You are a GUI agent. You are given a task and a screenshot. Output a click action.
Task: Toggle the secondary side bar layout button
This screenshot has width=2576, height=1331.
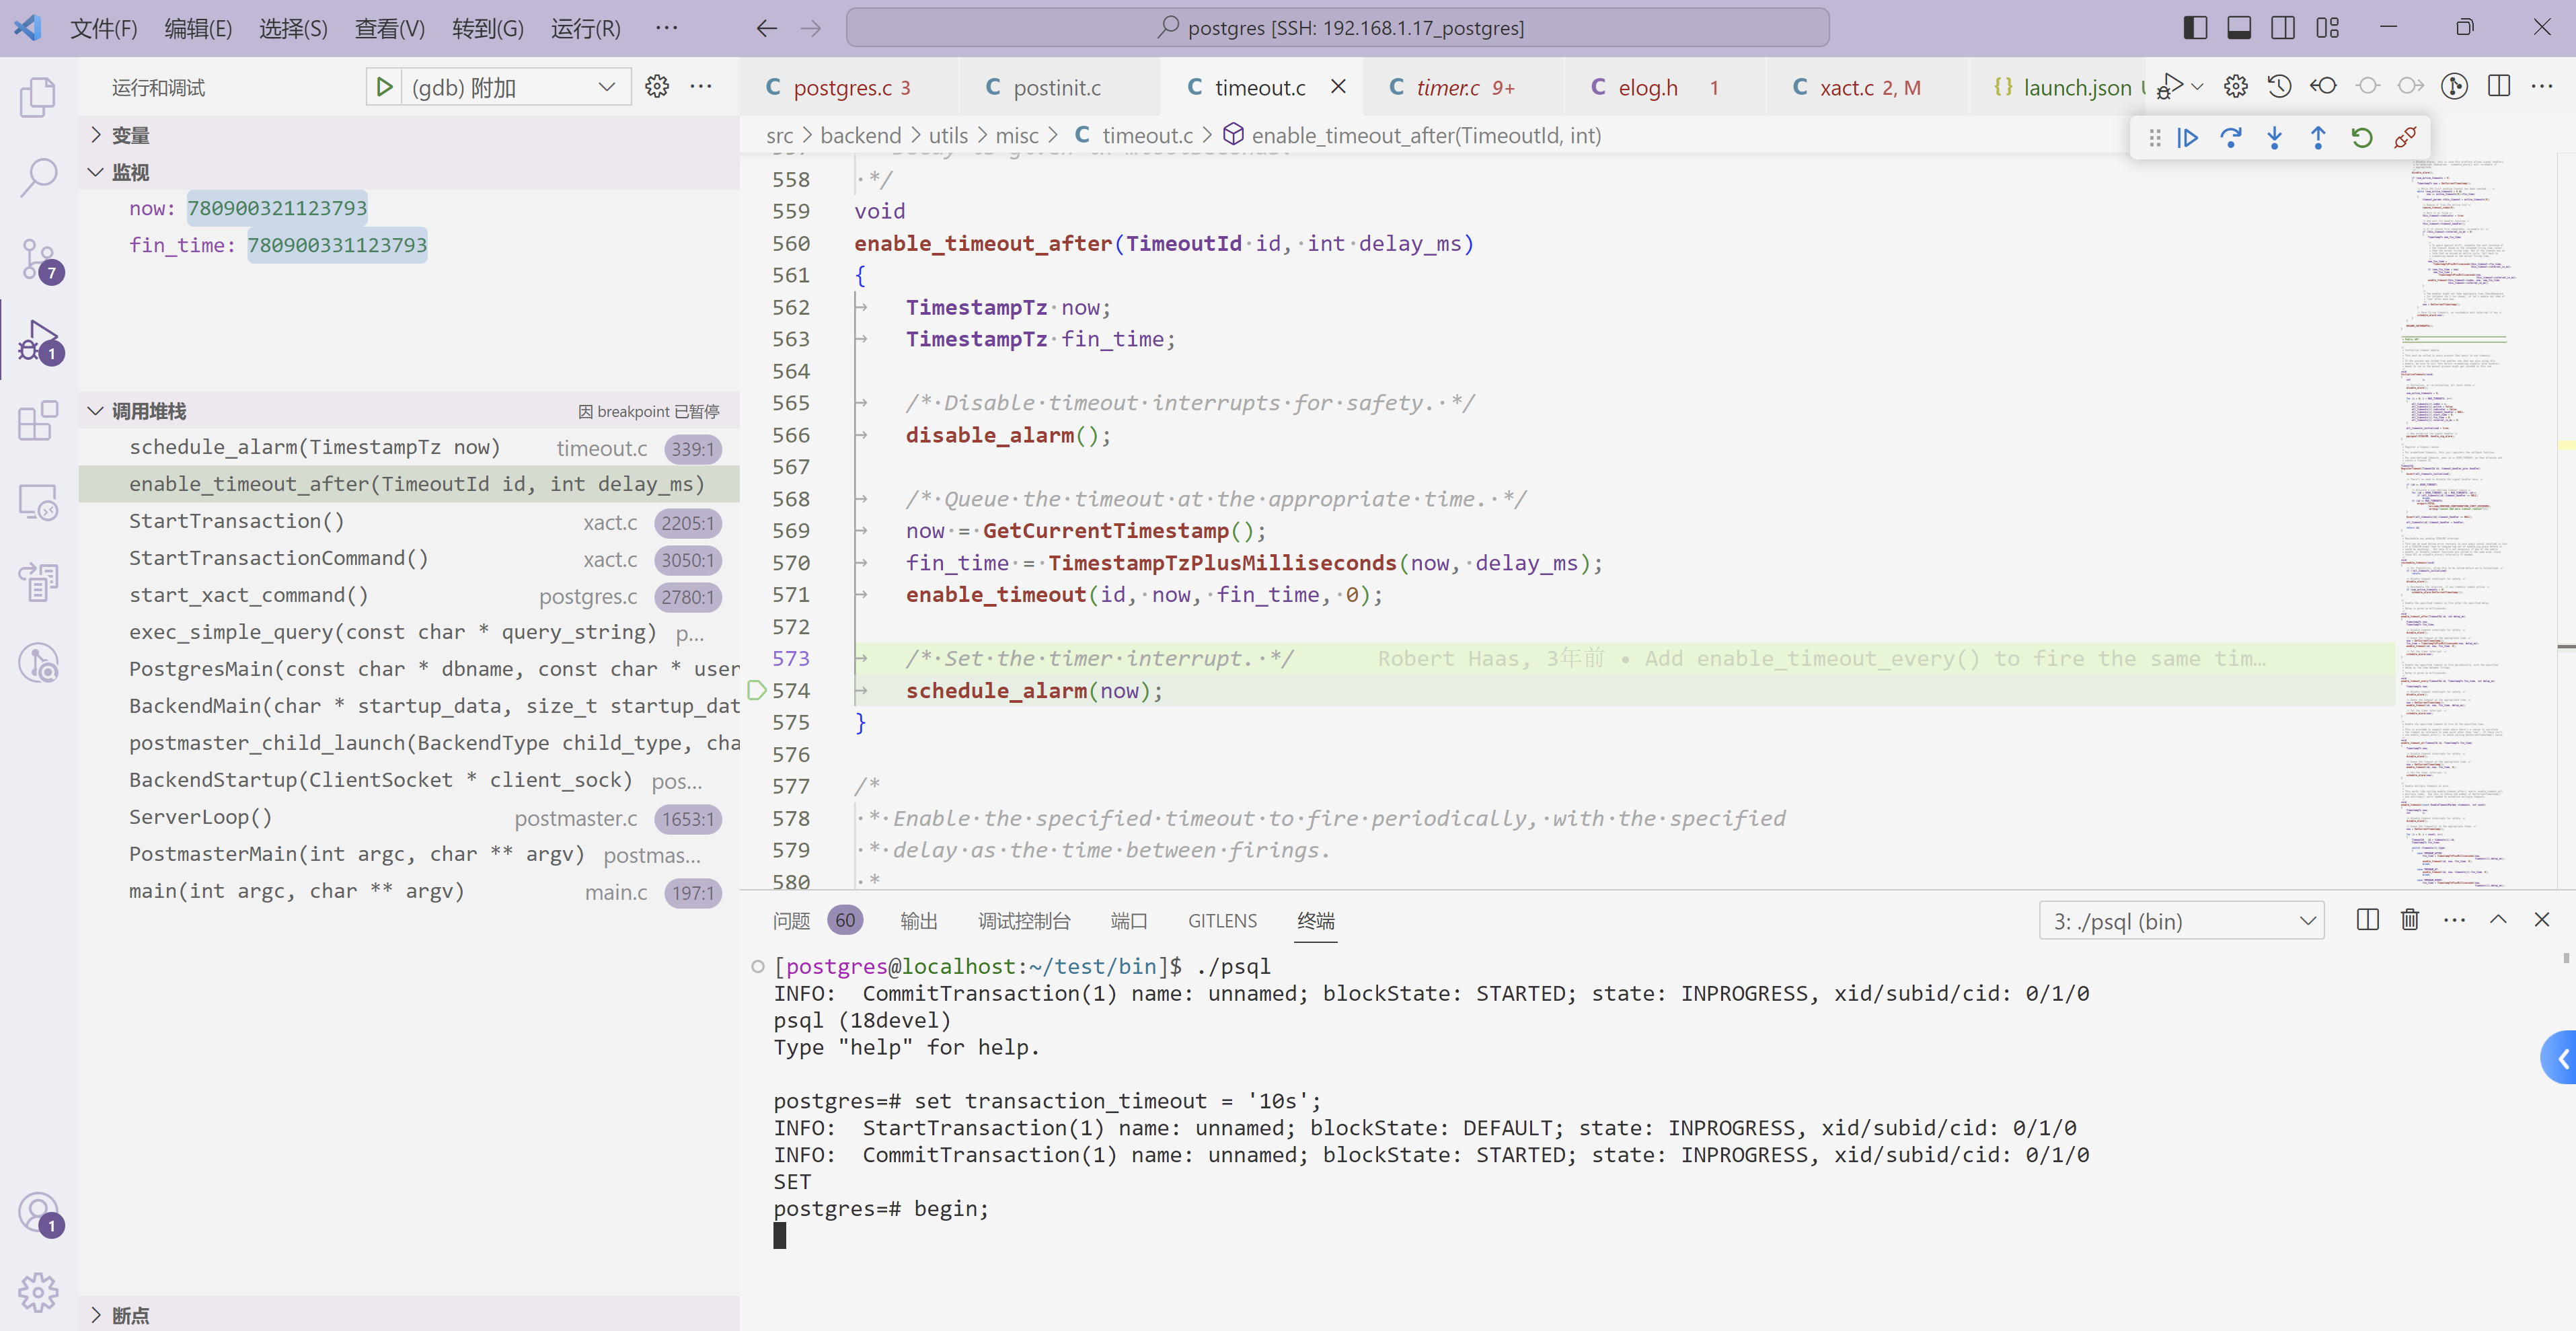2283,28
